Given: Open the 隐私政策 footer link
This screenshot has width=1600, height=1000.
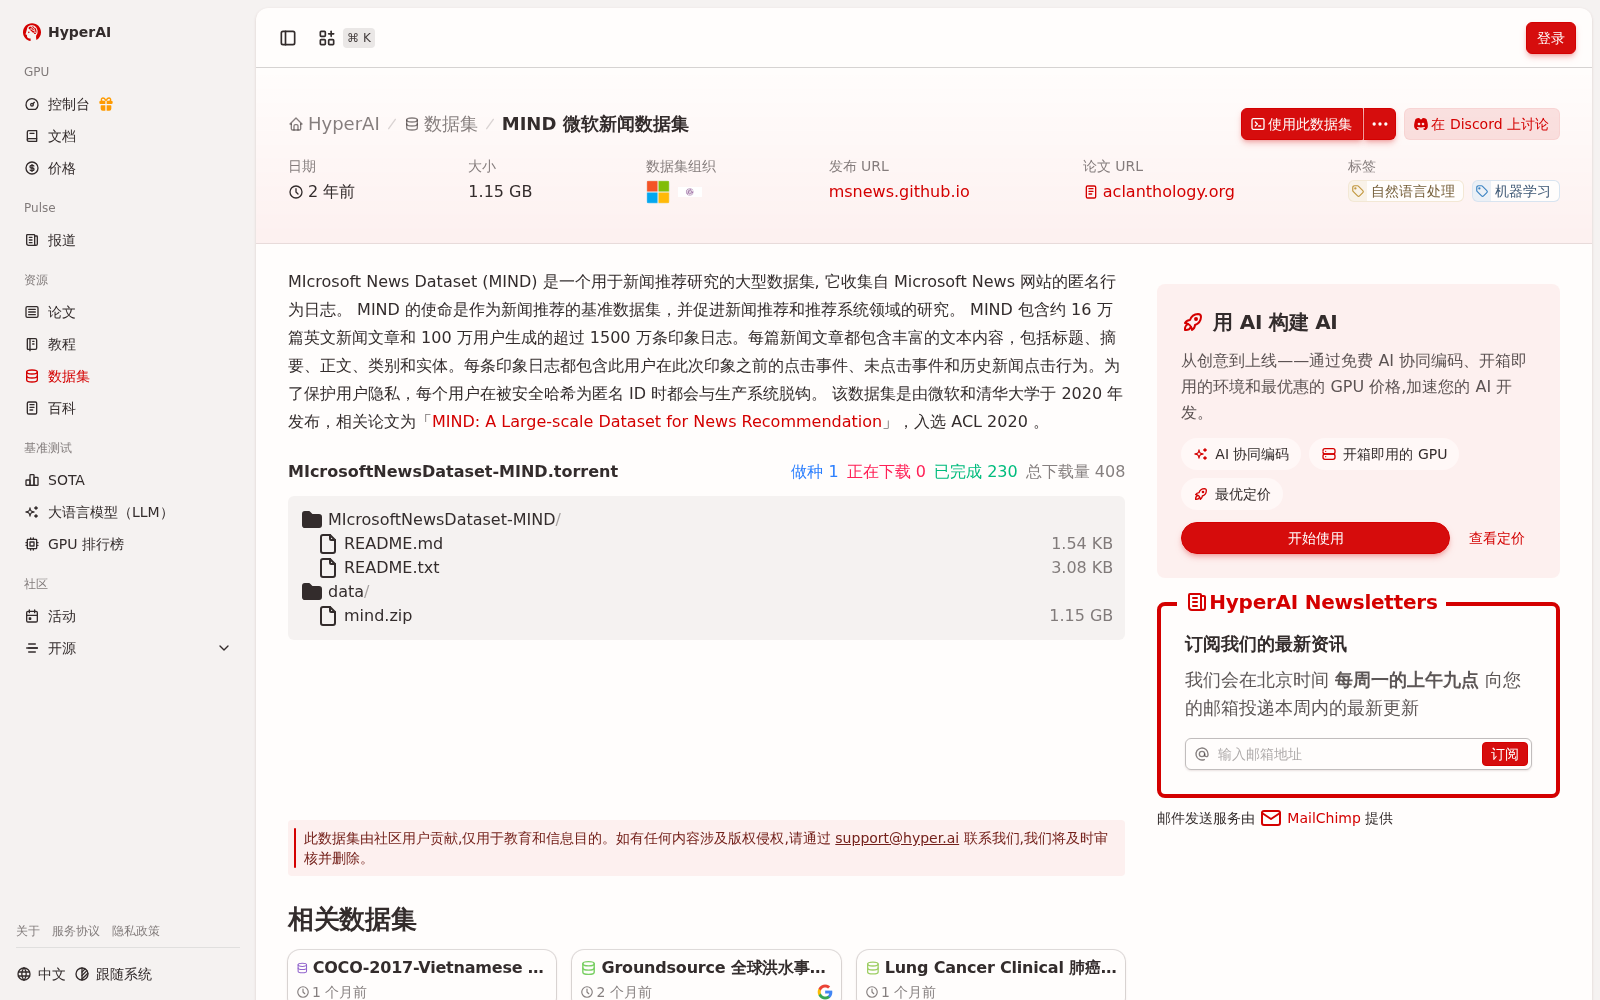Looking at the screenshot, I should [x=136, y=931].
